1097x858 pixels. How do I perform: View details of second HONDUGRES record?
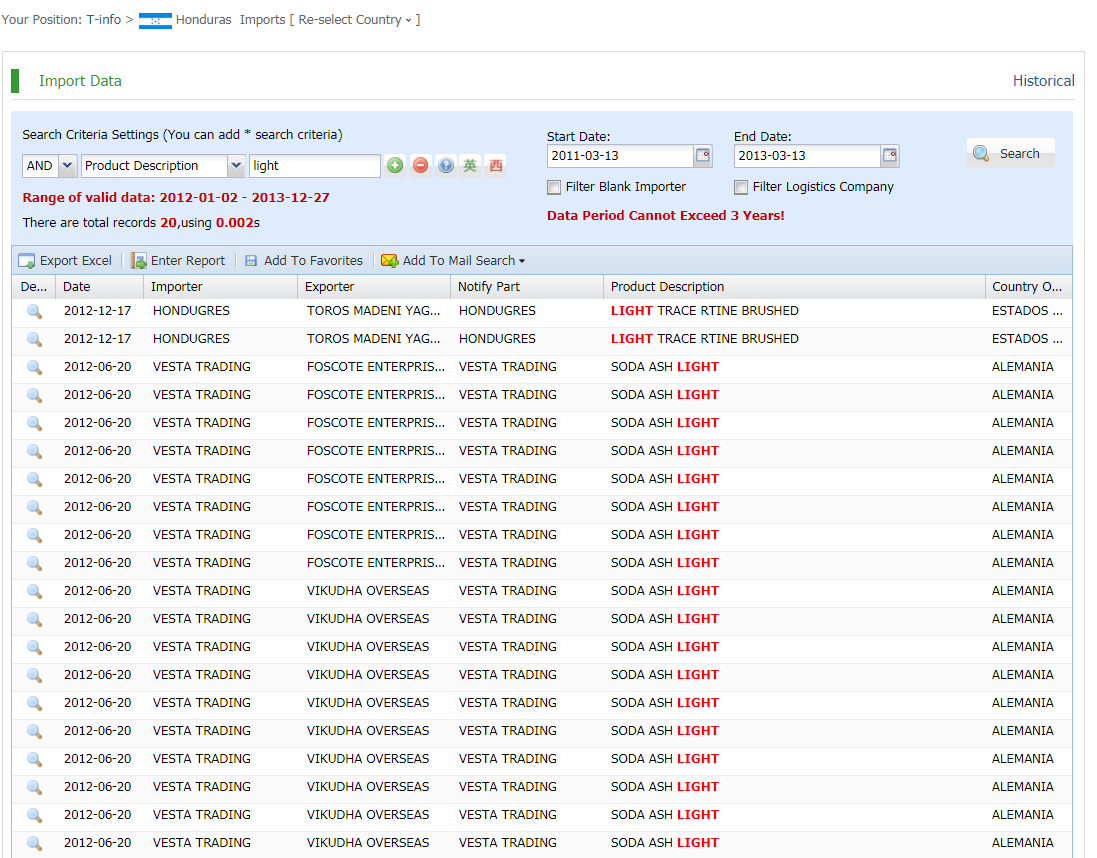point(34,339)
